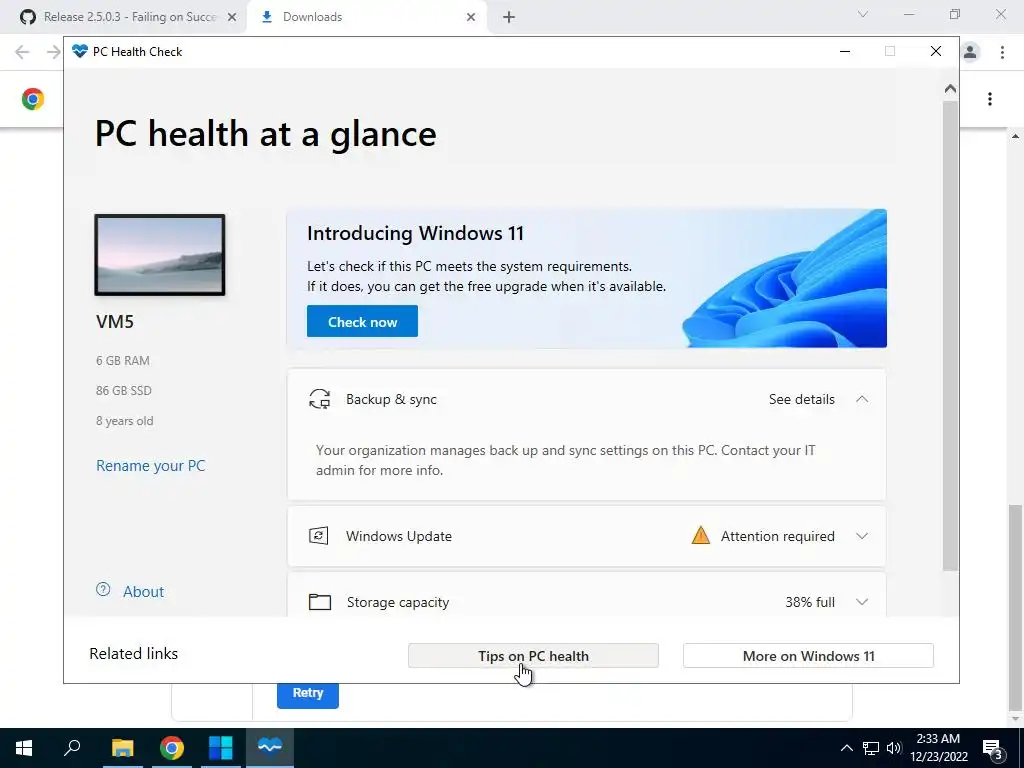Open Chrome three-dot menu in toolbar
Screen dimensions: 1024x768
coord(1002,52)
